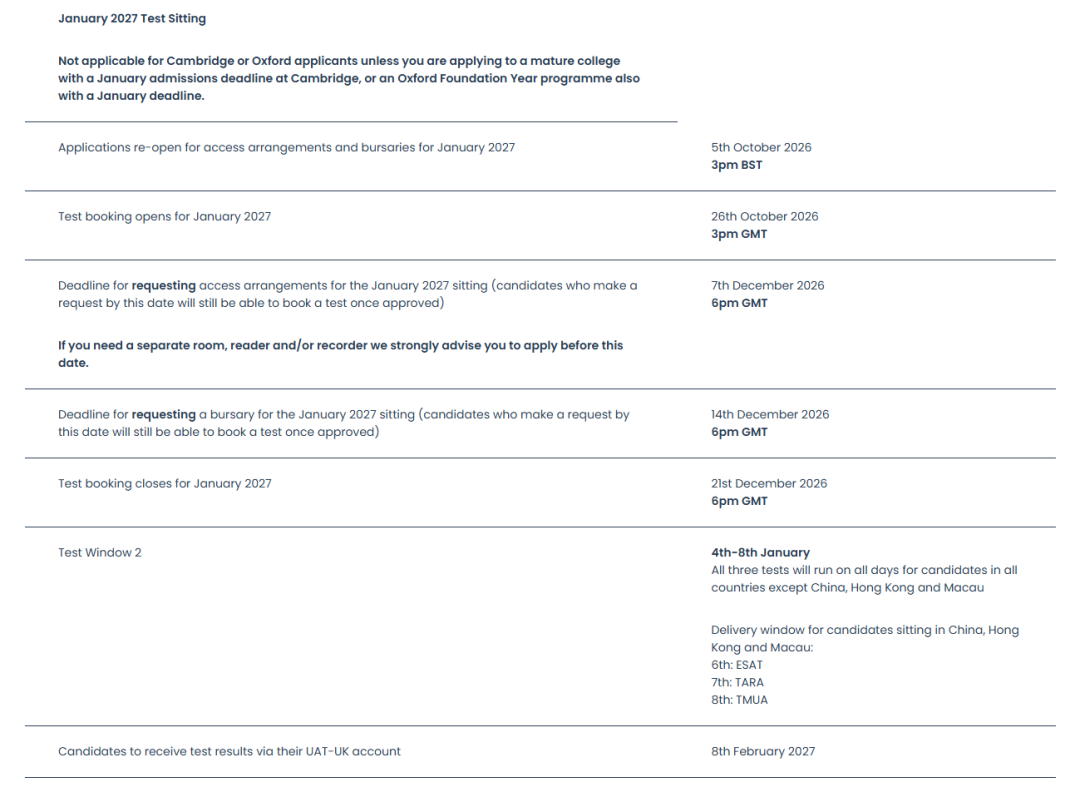1080x792 pixels.
Task: Select the 8th February 2027 date
Action: 762,751
